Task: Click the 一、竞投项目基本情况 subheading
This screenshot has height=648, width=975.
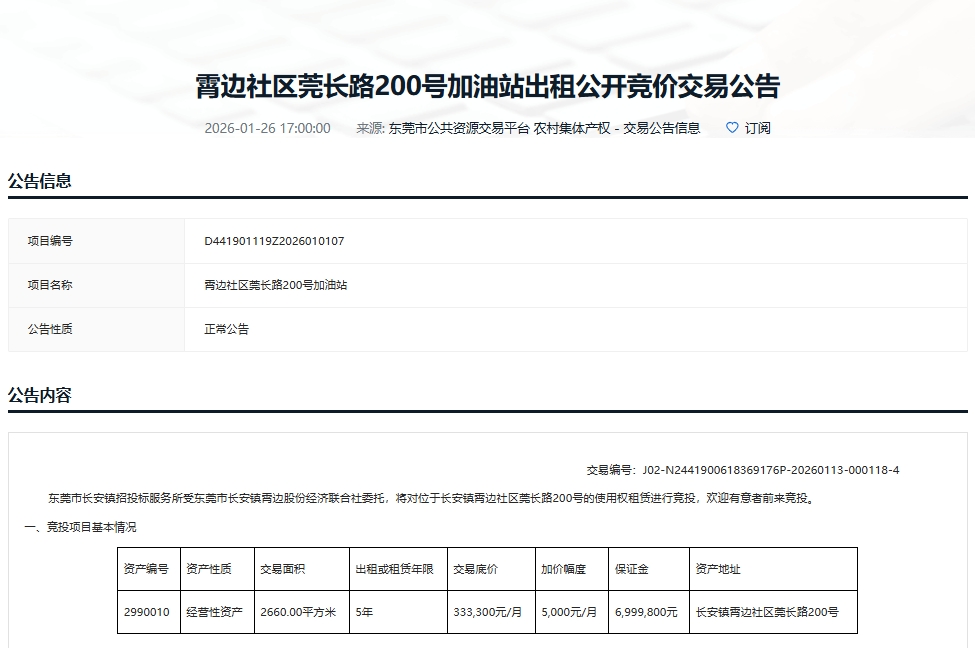Action: 80,527
